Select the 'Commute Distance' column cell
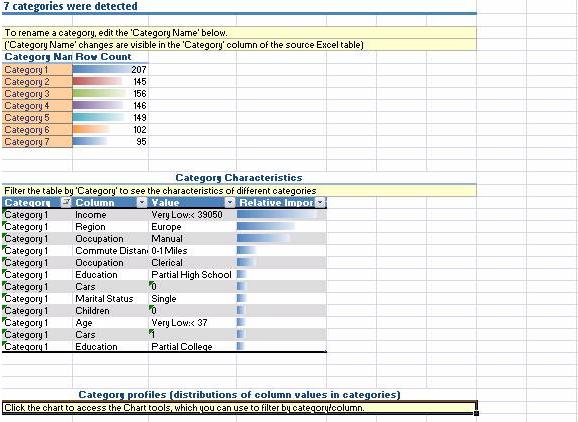The width and height of the screenshot is (578, 422). [x=111, y=251]
